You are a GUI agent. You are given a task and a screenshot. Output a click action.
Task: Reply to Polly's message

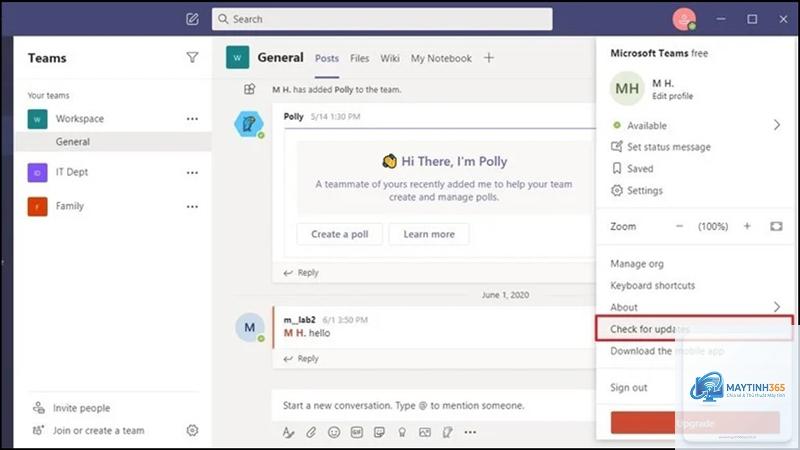(301, 272)
